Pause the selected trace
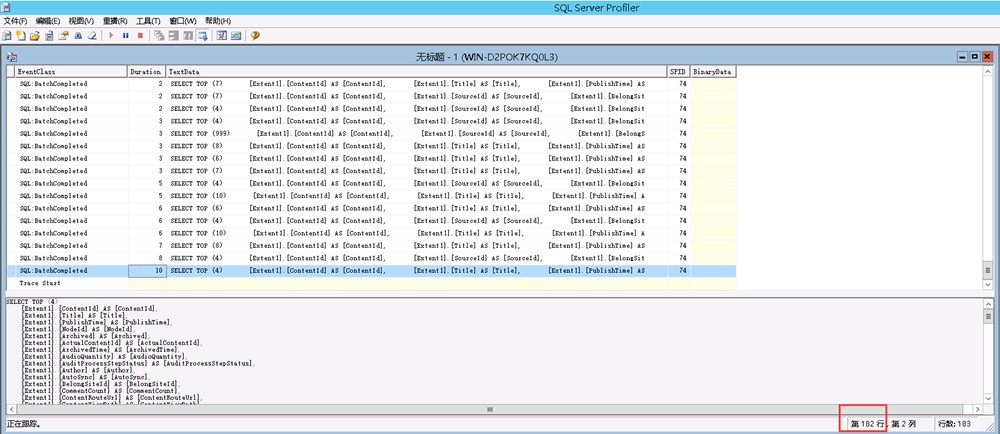Image resolution: width=1000 pixels, height=434 pixels. pyautogui.click(x=126, y=35)
